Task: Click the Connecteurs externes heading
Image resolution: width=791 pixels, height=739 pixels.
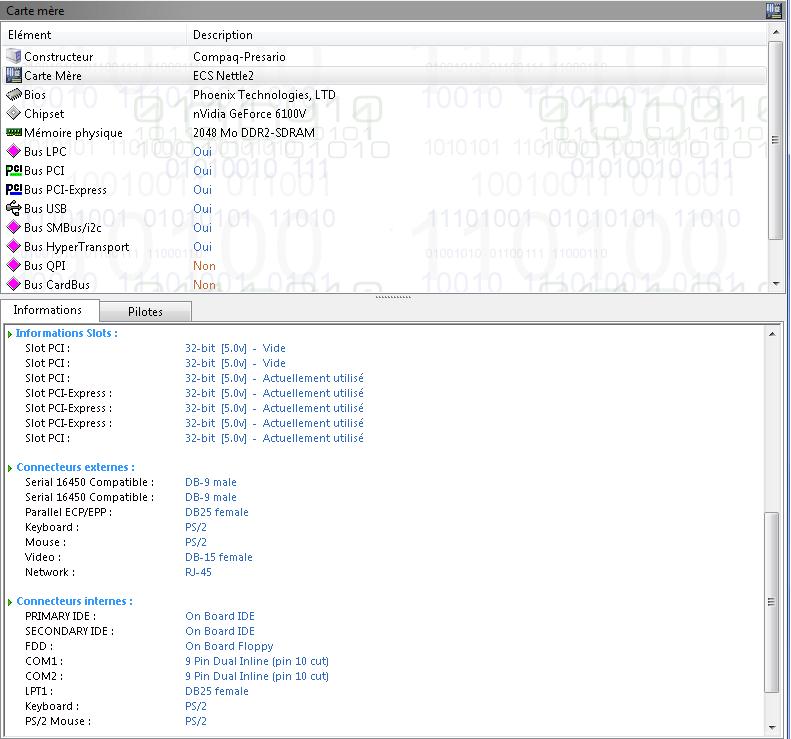Action: point(76,467)
